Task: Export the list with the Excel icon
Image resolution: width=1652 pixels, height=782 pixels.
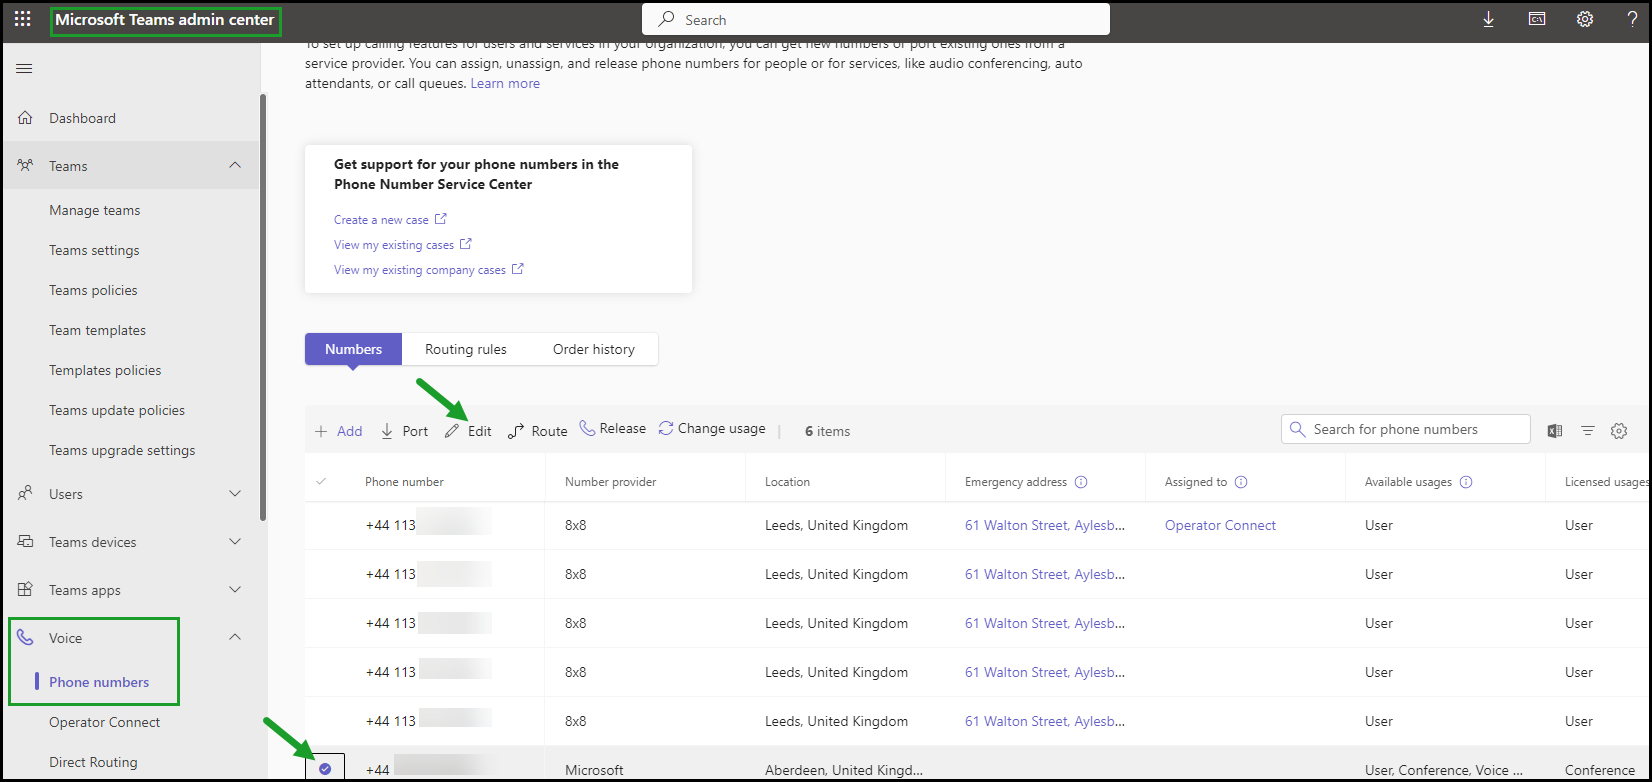Action: coord(1555,431)
